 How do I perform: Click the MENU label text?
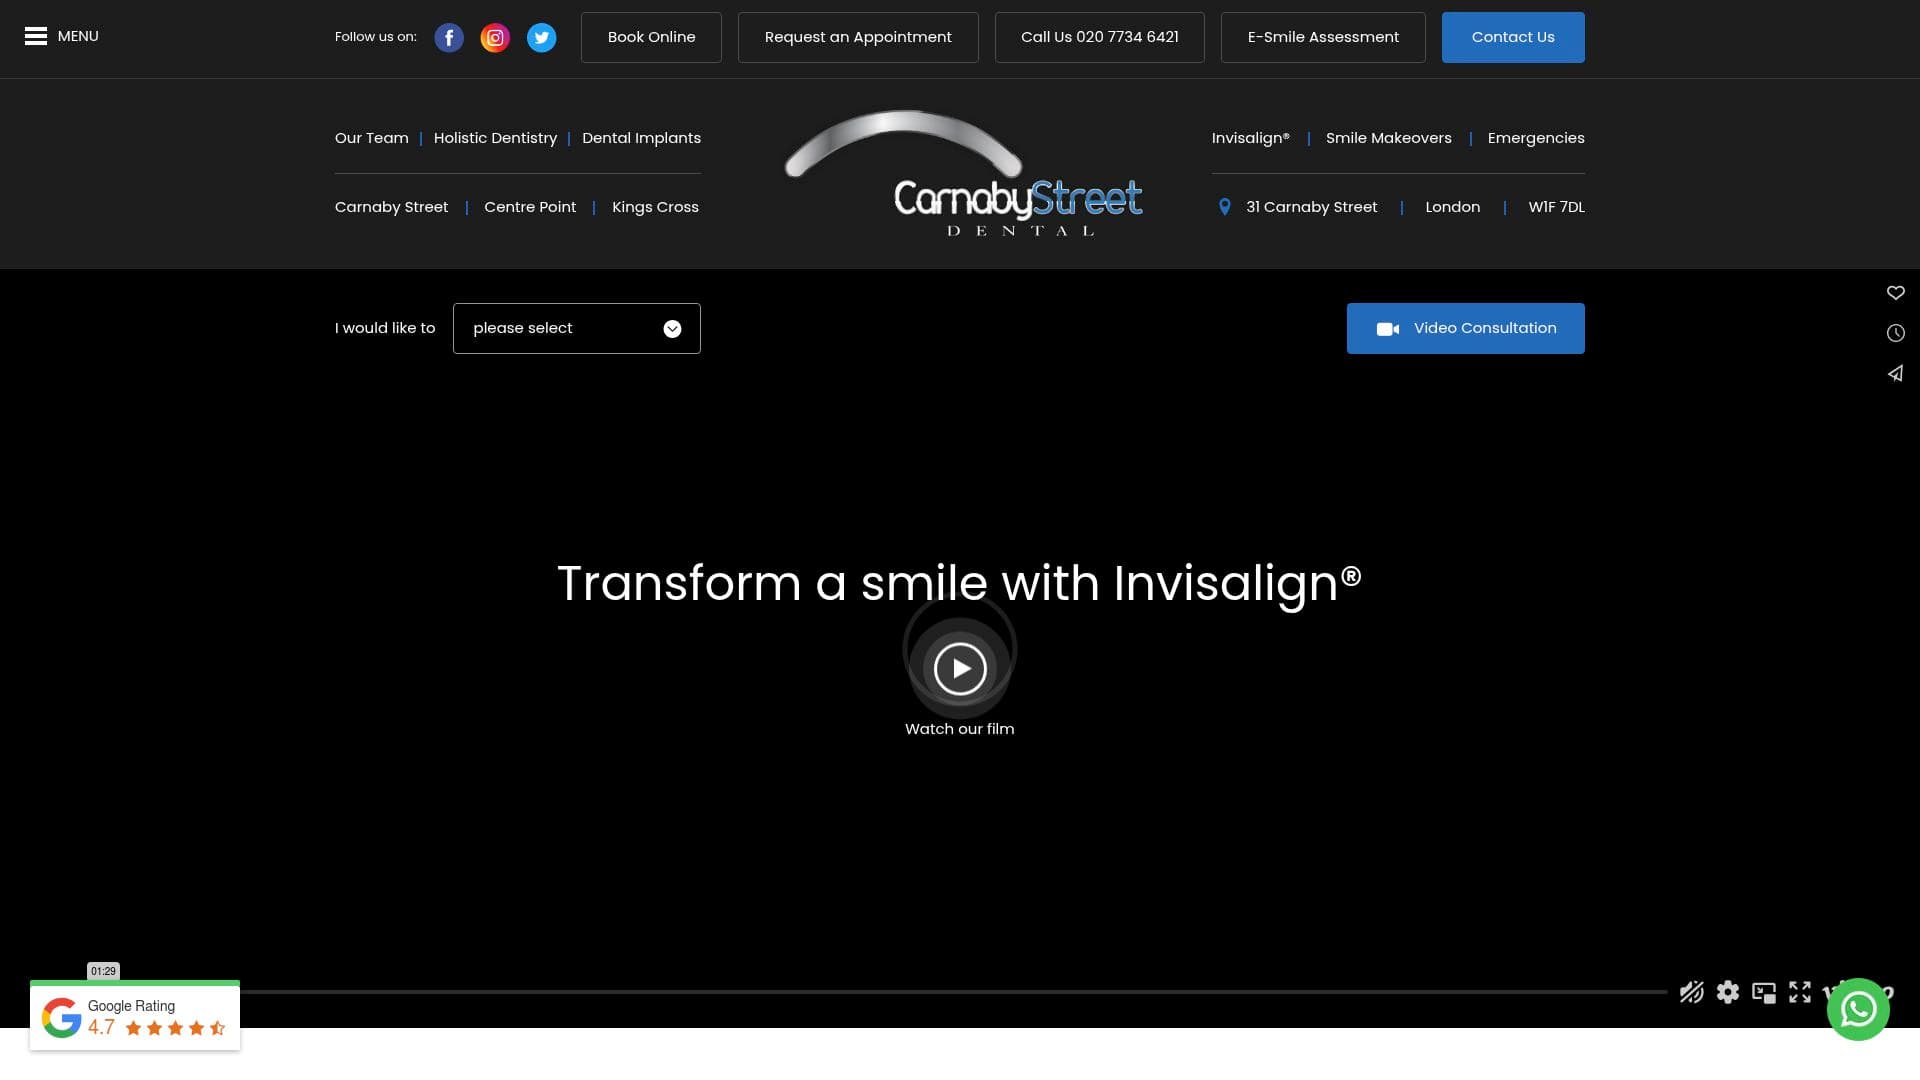coord(78,36)
